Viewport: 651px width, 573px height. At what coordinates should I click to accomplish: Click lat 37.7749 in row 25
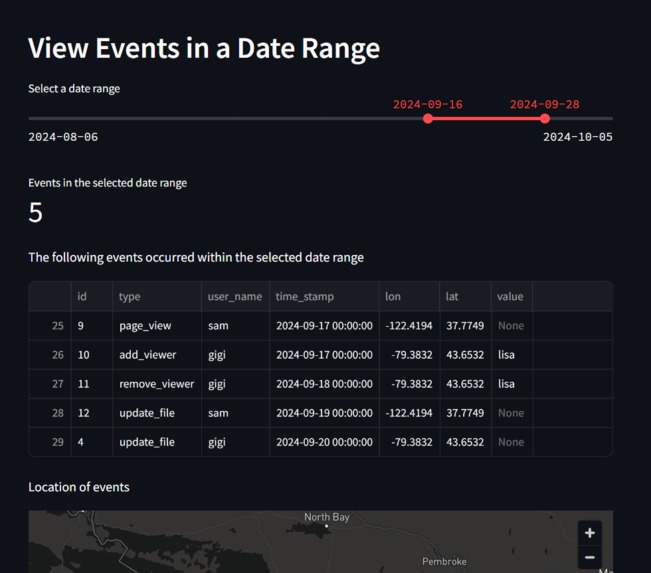click(x=465, y=326)
